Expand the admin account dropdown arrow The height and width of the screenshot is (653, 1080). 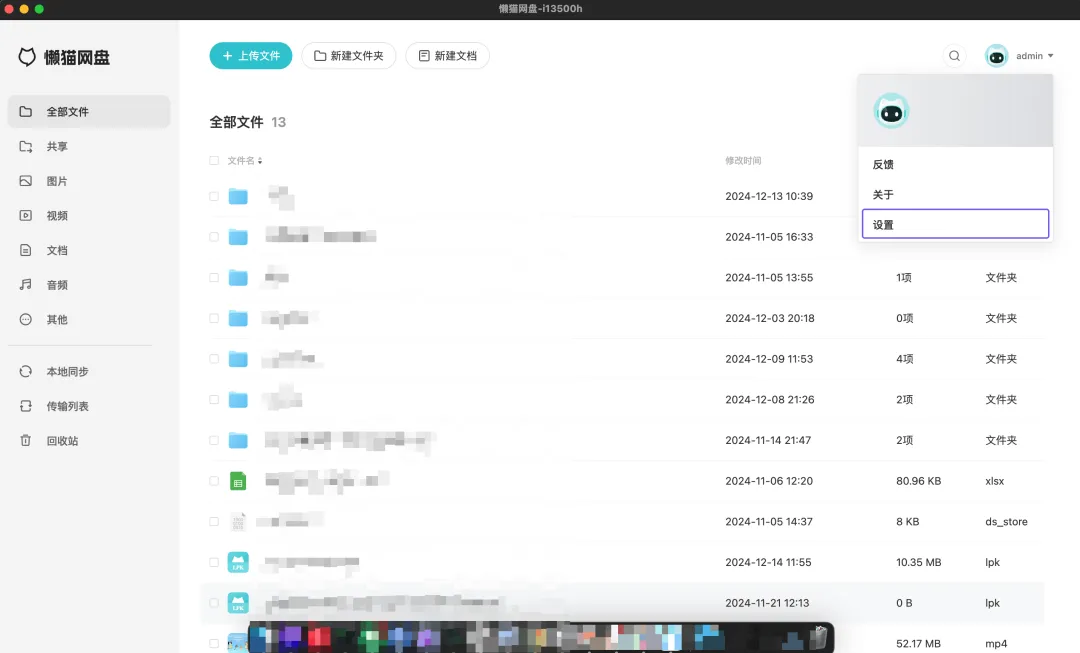point(1050,56)
